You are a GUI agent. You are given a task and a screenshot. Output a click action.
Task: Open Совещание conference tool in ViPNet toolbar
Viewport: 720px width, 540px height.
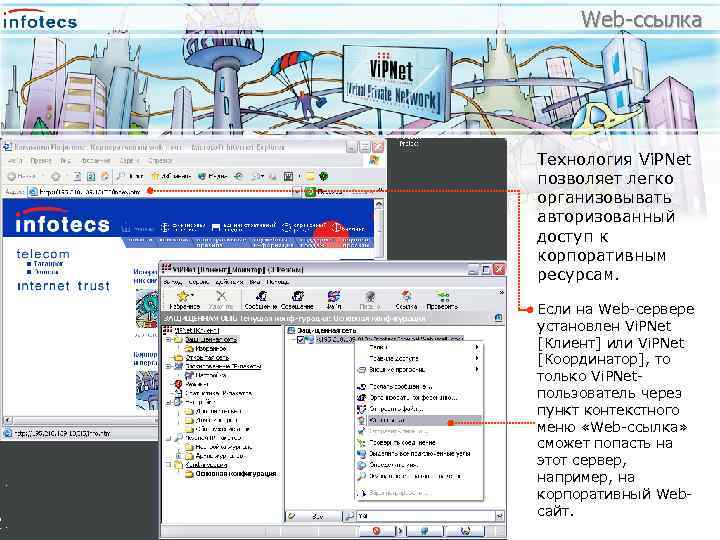click(298, 297)
